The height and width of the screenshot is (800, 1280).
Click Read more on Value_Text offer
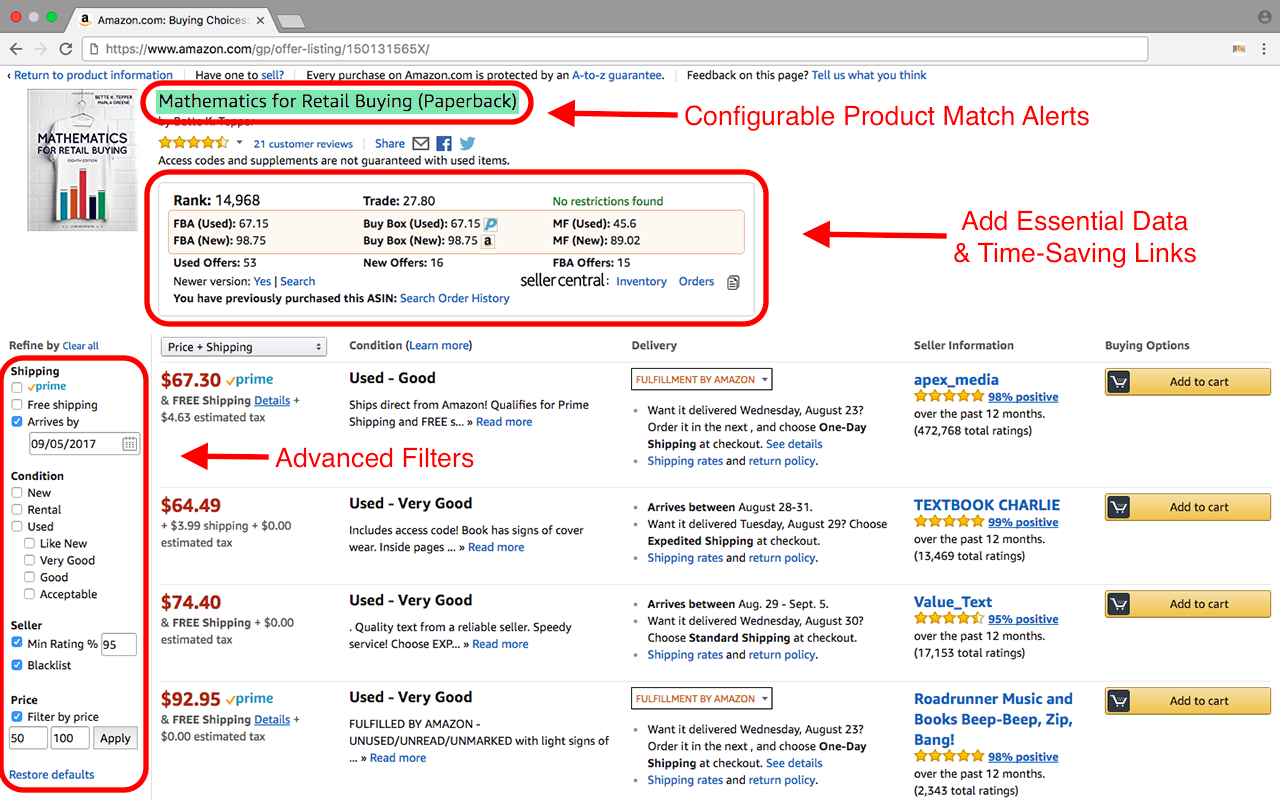point(500,644)
